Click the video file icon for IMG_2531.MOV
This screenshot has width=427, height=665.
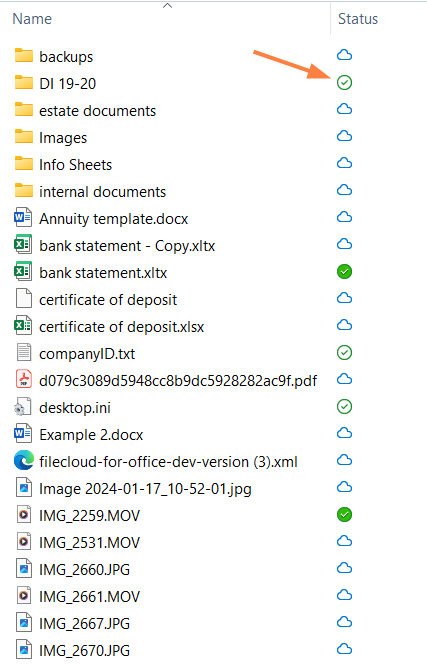(24, 542)
